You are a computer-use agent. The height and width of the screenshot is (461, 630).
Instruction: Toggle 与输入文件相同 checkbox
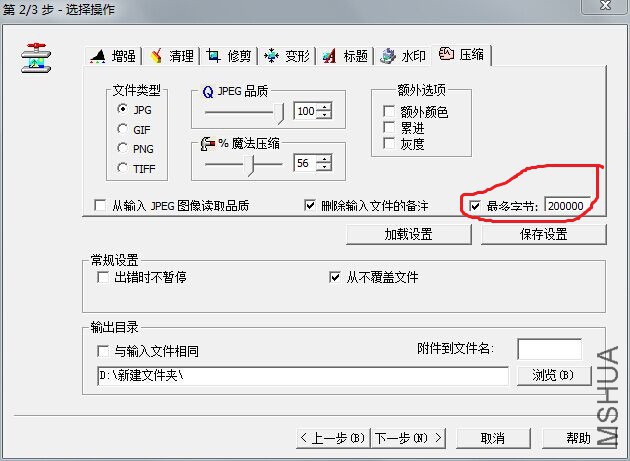coord(103,351)
